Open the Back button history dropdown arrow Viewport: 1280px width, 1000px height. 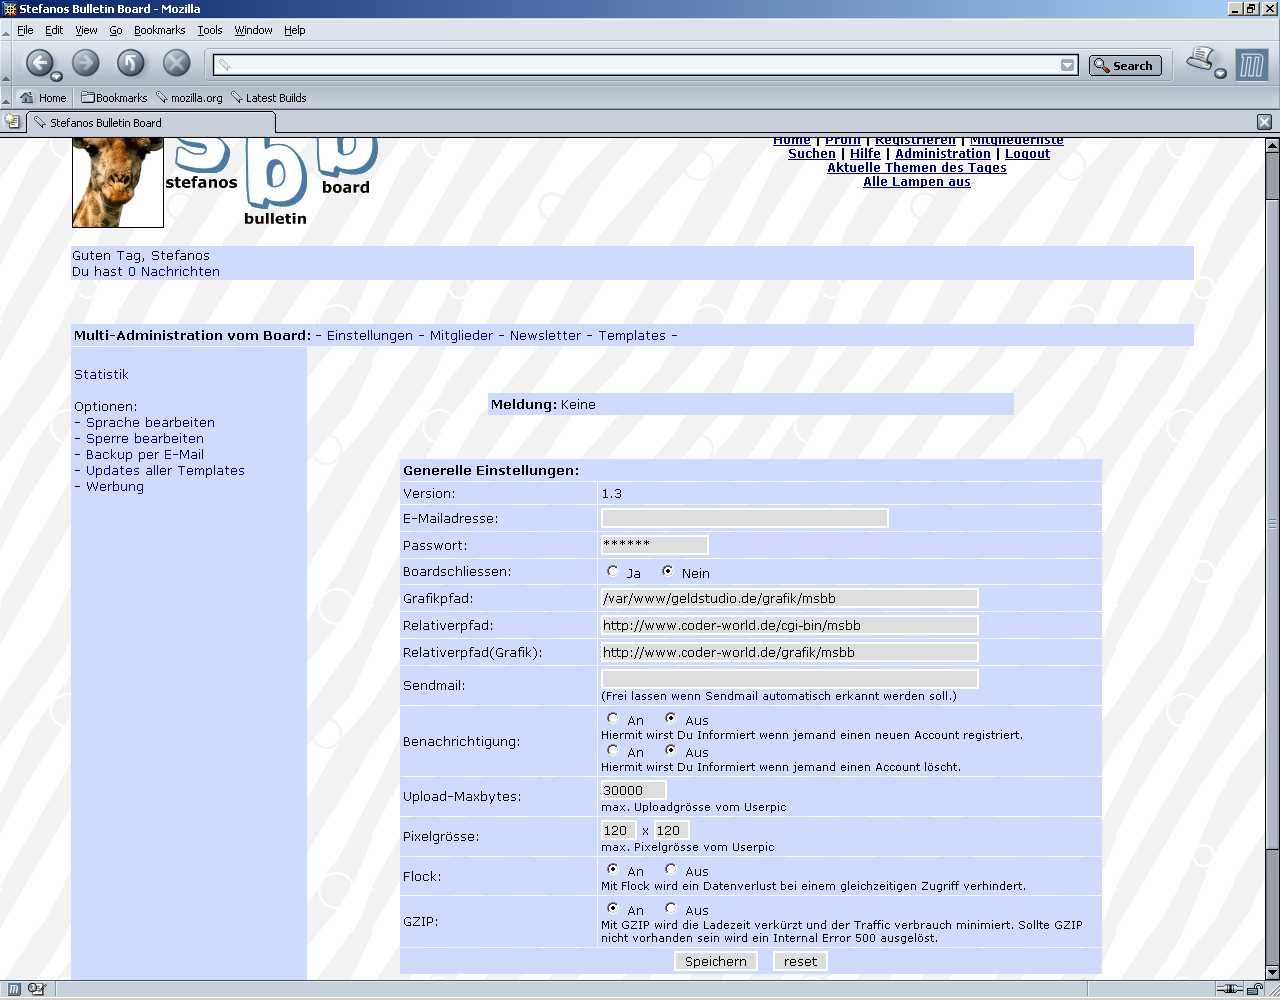pos(56,77)
